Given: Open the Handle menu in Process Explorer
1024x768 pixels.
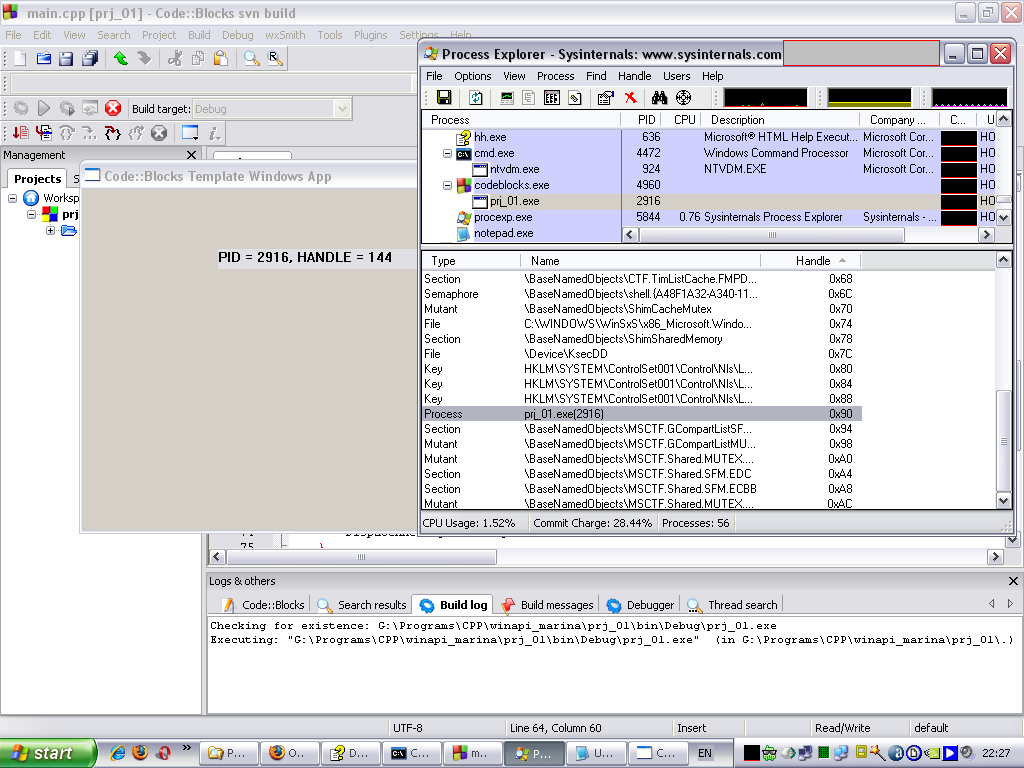Looking at the screenshot, I should click(x=634, y=76).
